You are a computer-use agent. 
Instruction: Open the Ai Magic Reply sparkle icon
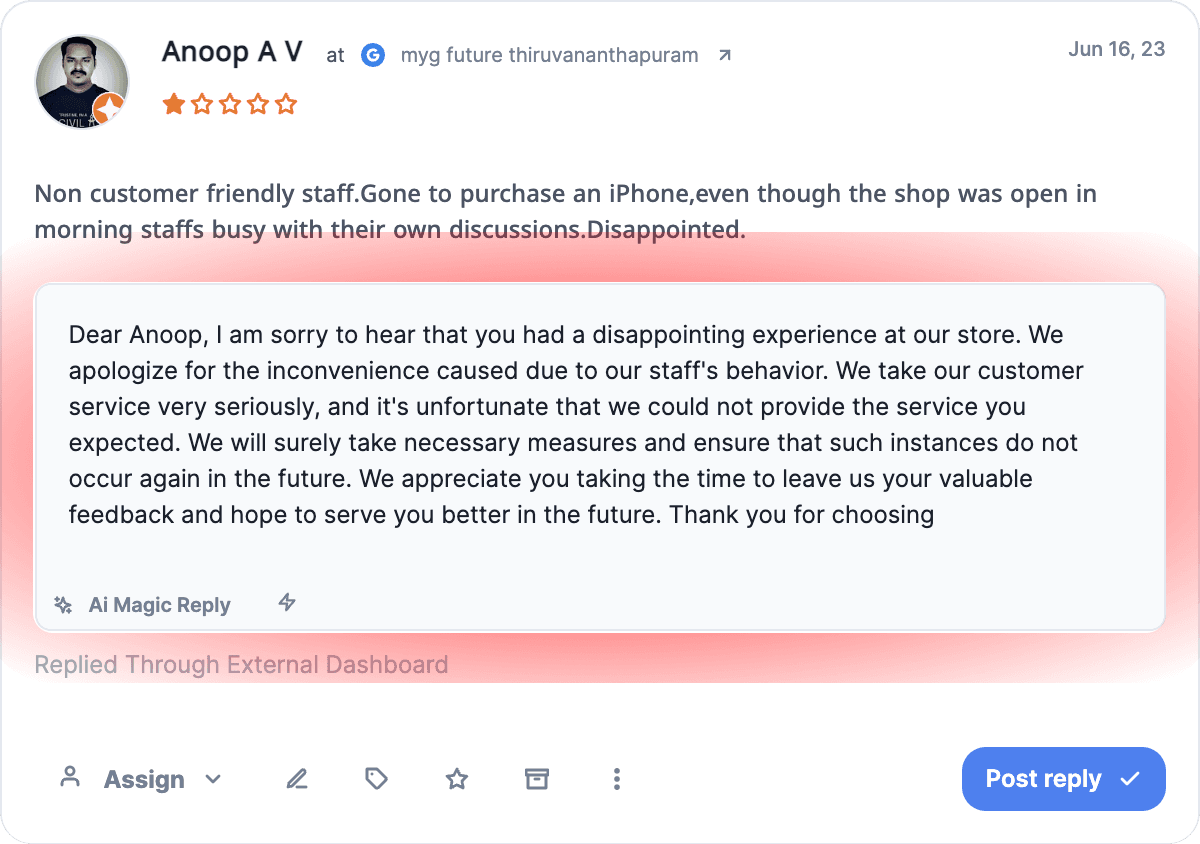click(x=62, y=604)
